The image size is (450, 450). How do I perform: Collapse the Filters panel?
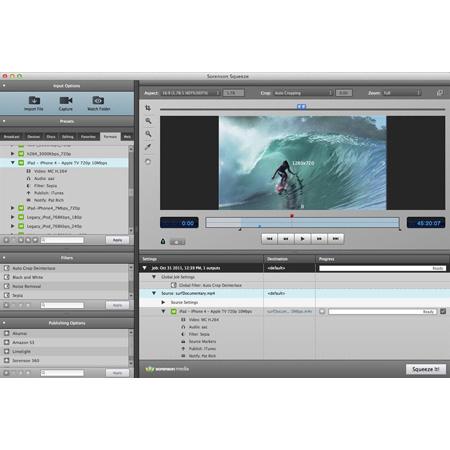[4, 258]
